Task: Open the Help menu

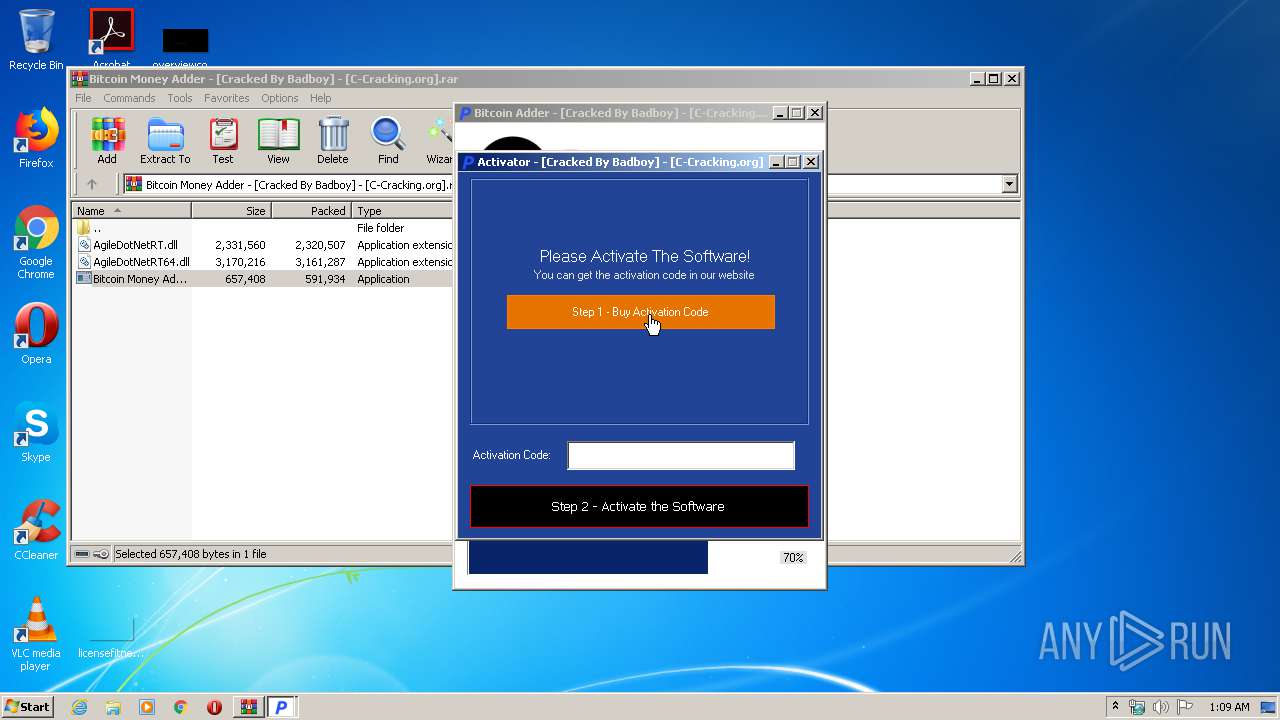Action: coord(320,98)
